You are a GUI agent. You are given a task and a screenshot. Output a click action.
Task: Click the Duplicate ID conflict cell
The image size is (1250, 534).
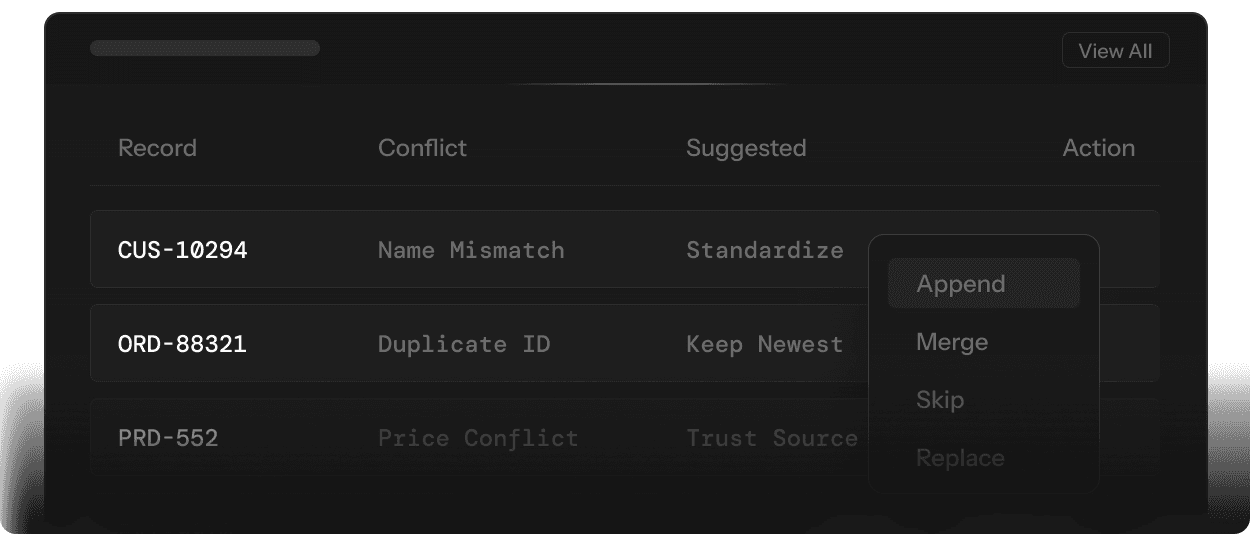pos(464,344)
